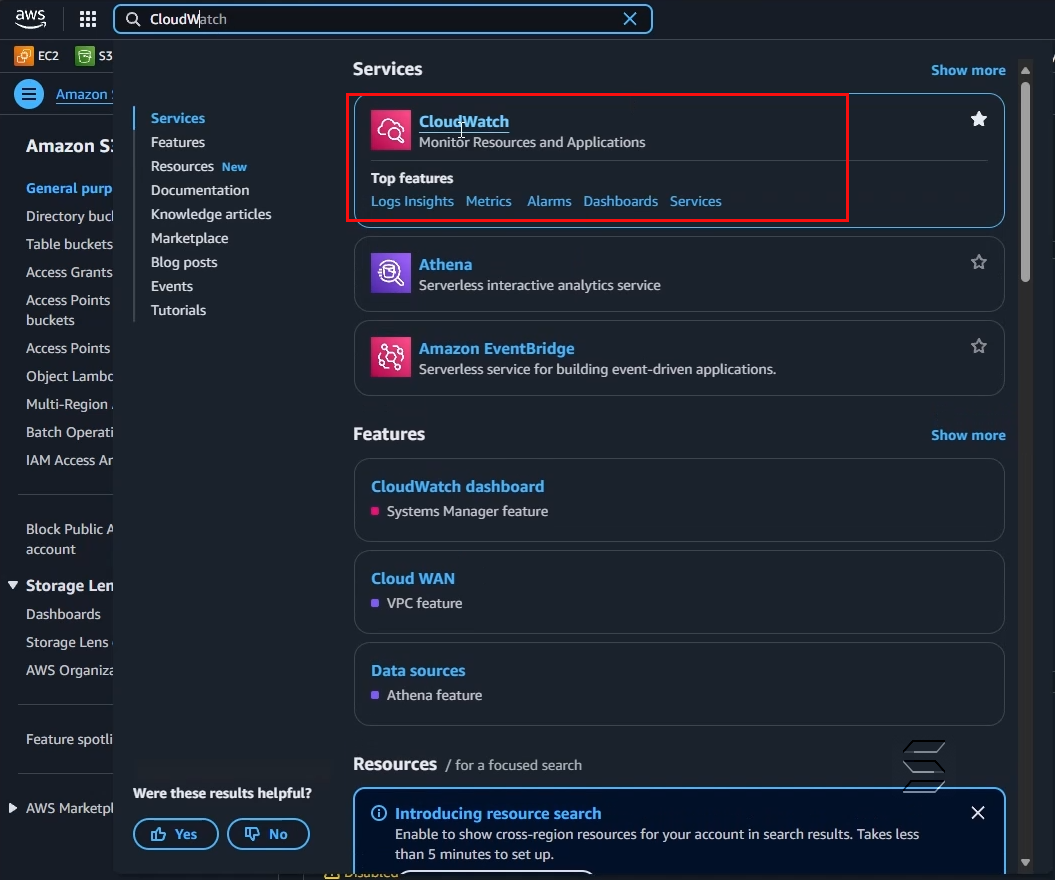The height and width of the screenshot is (880, 1055).
Task: Open Storage Lens Dashboards in sidebar
Action: tap(63, 614)
